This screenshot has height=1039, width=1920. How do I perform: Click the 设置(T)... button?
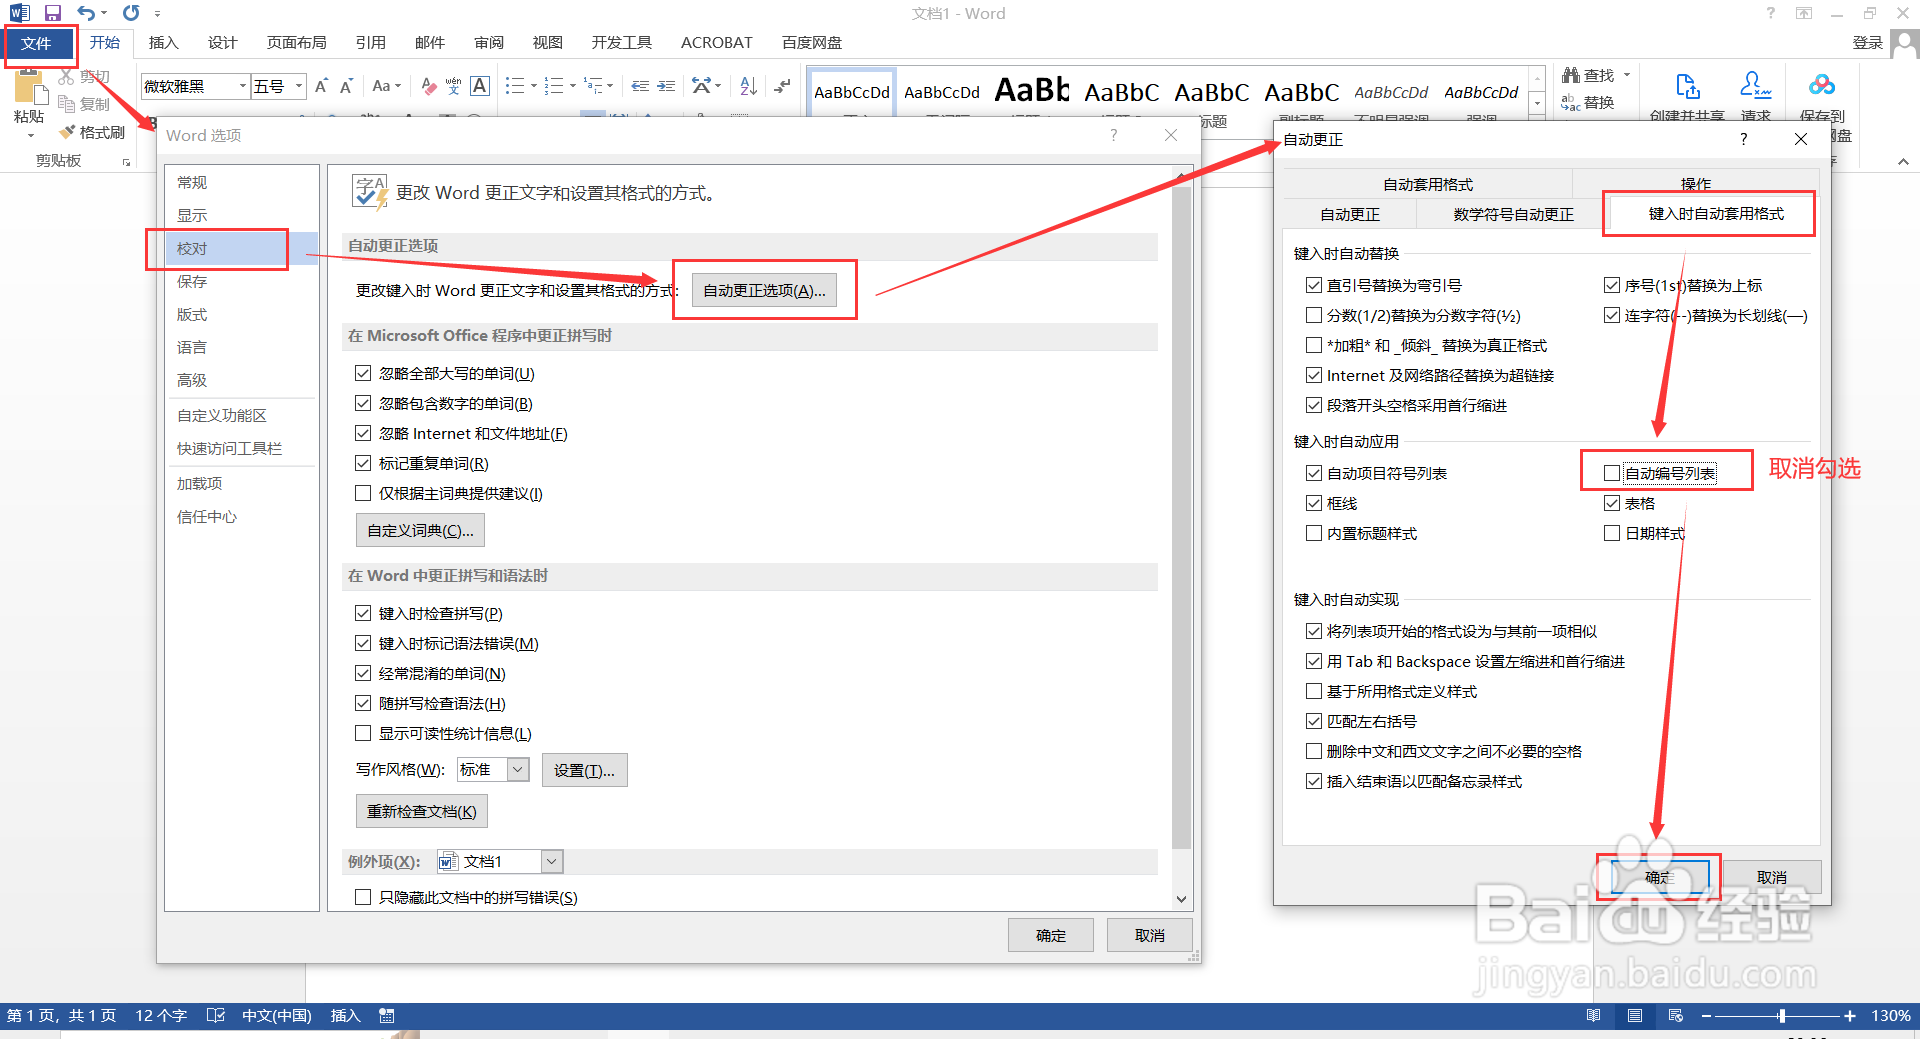tap(584, 770)
